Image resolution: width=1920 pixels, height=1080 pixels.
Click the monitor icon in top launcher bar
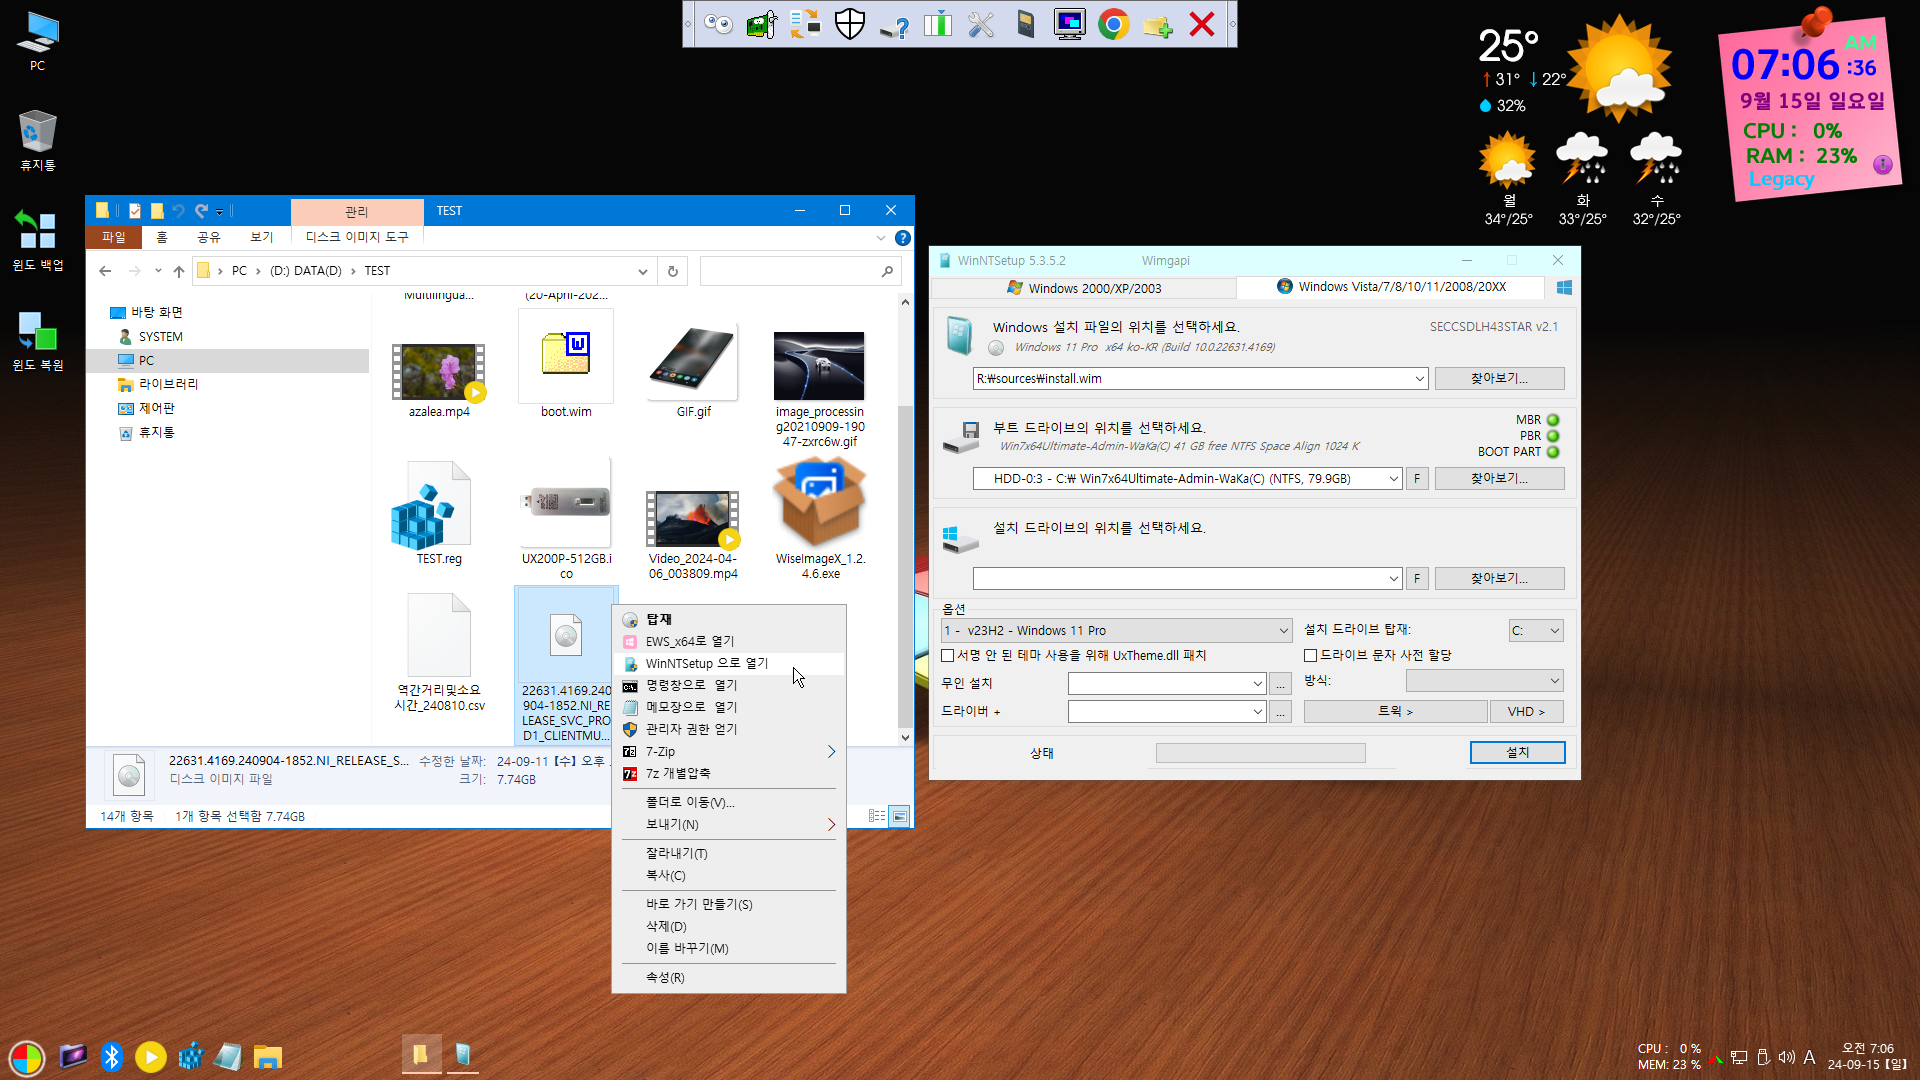point(1069,24)
